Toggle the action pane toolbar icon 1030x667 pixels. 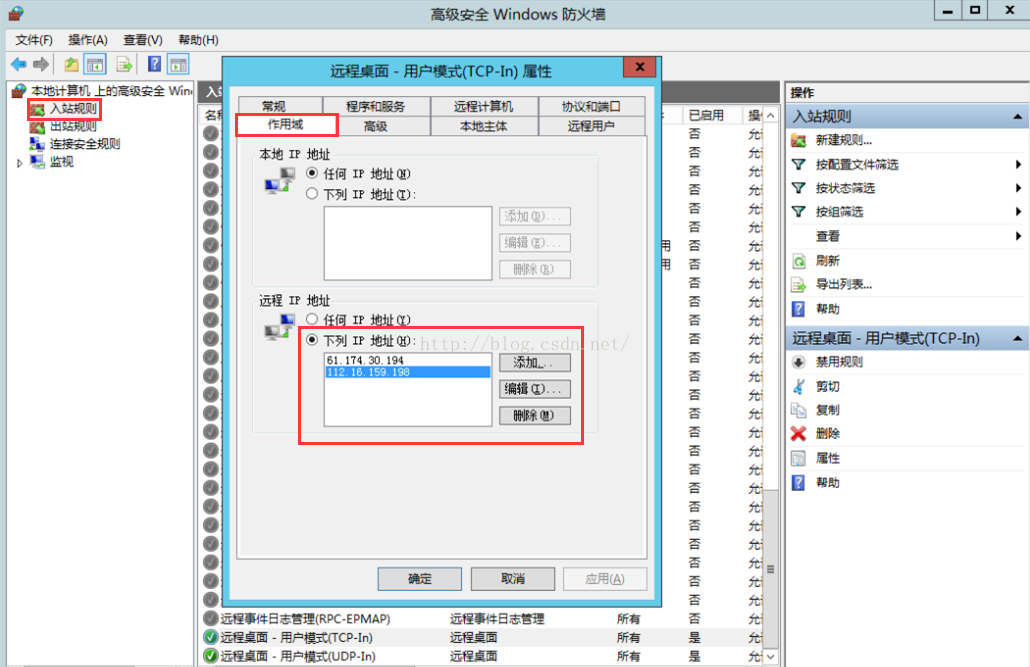(178, 64)
